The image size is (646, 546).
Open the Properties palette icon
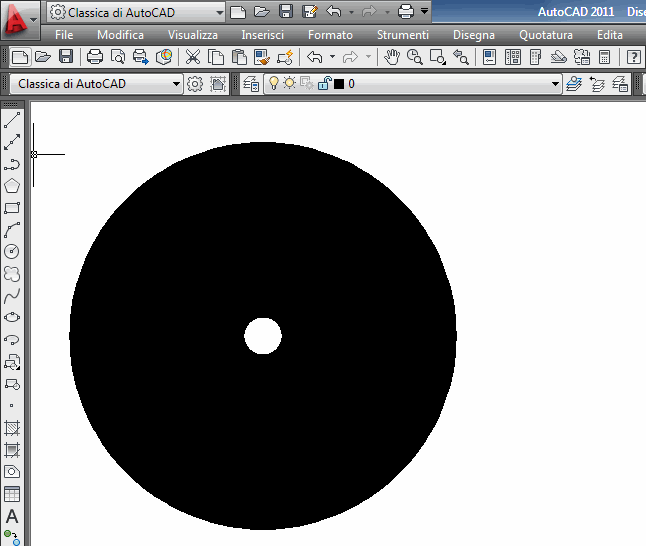[x=489, y=57]
